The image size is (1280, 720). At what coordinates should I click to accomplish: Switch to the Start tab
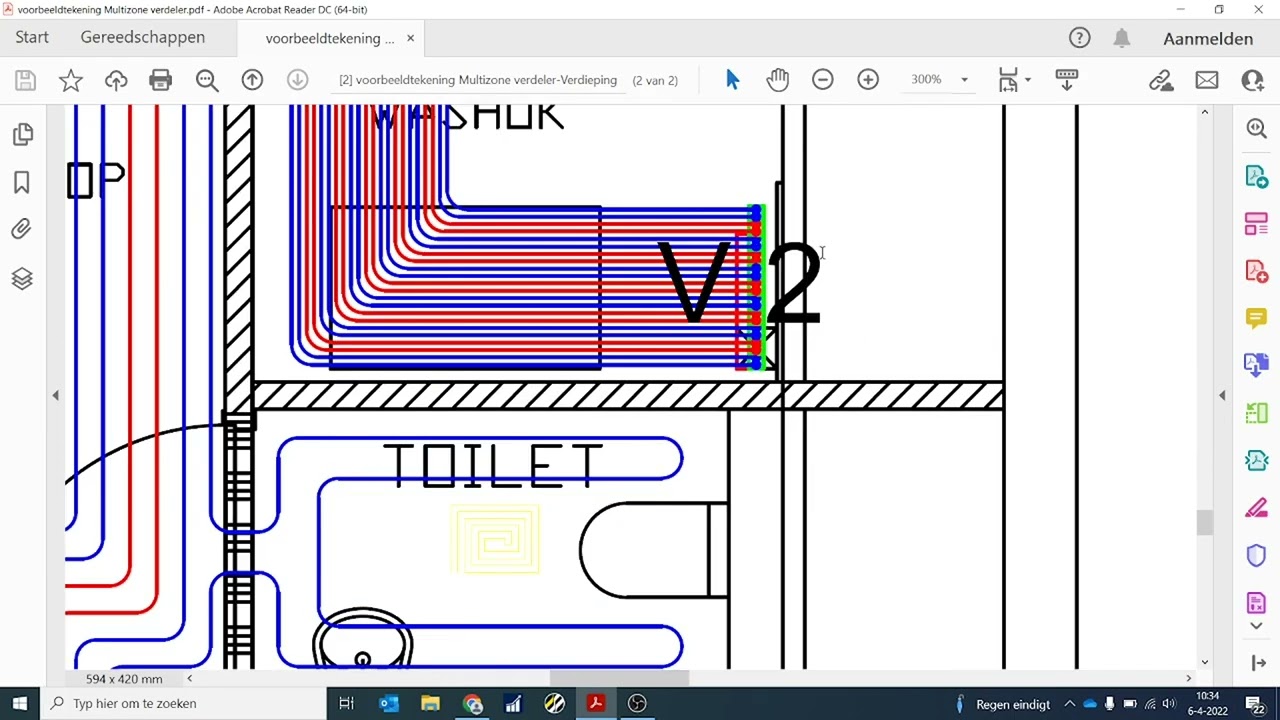[32, 38]
